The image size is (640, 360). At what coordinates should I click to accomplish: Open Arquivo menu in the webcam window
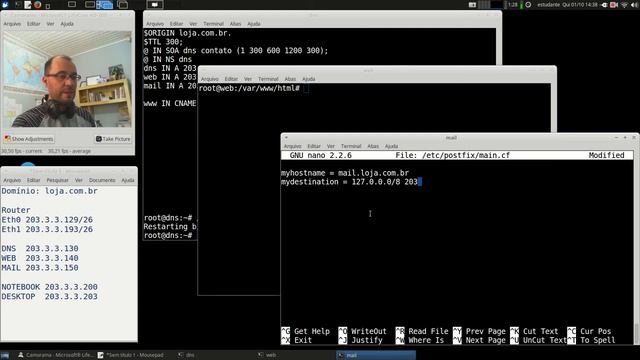(x=12, y=24)
